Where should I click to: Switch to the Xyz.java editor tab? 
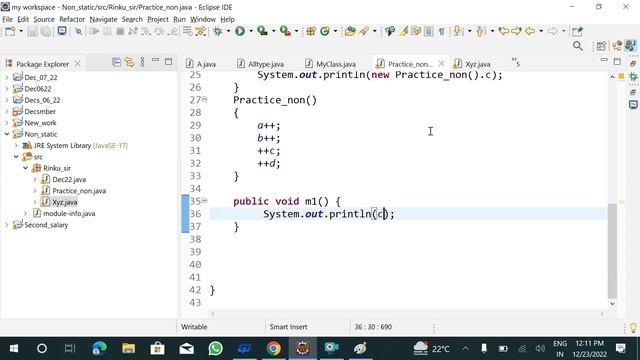click(x=472, y=64)
